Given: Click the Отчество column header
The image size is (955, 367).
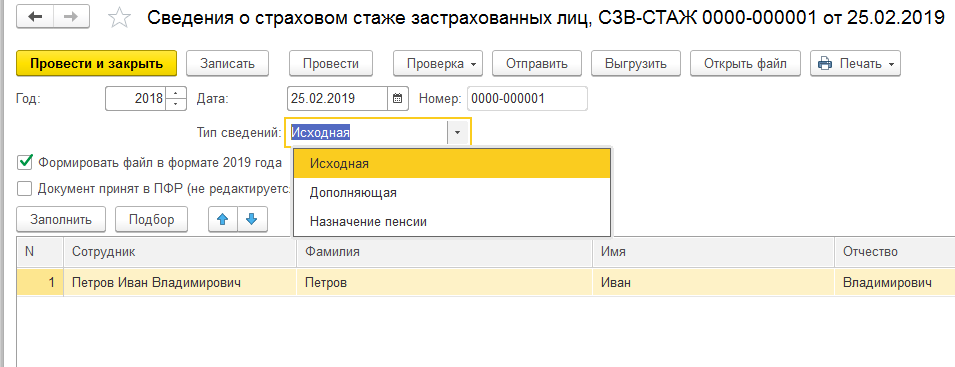Looking at the screenshot, I should pyautogui.click(x=895, y=252).
